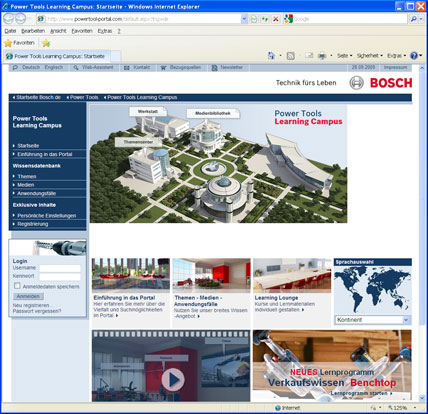This screenshot has width=428, height=414.
Task: Open the Seite dropdown menu
Action: (x=344, y=56)
